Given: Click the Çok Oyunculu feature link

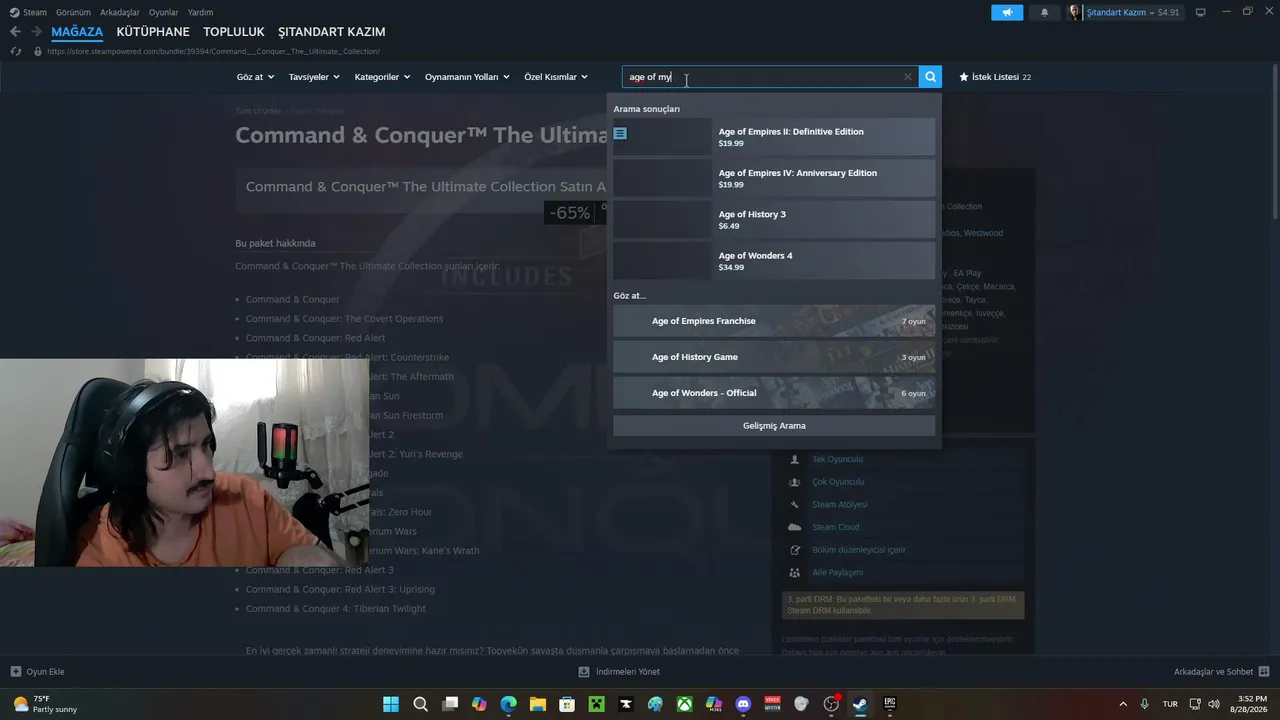Looking at the screenshot, I should tap(838, 482).
